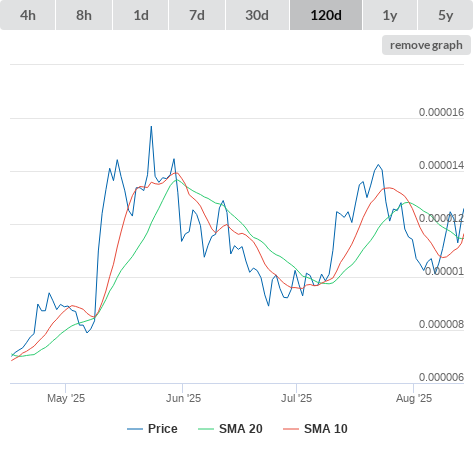Click the May '25 axis label

[66, 398]
